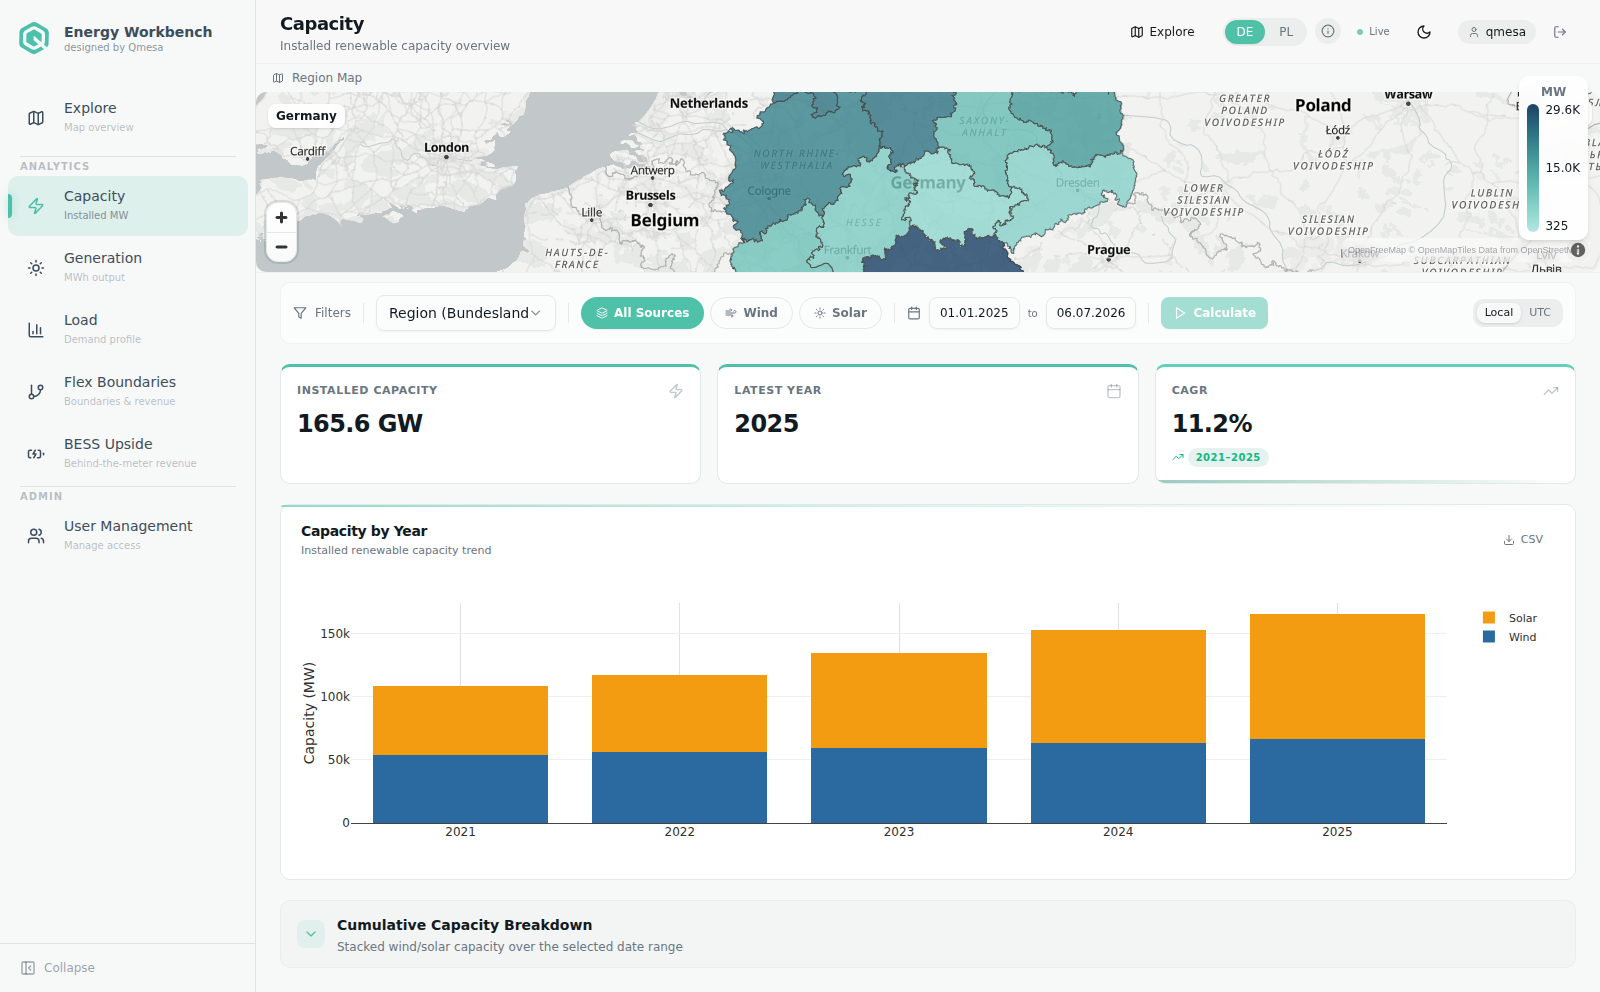Select the Solar source filter
The image size is (1600, 992).
click(x=840, y=313)
